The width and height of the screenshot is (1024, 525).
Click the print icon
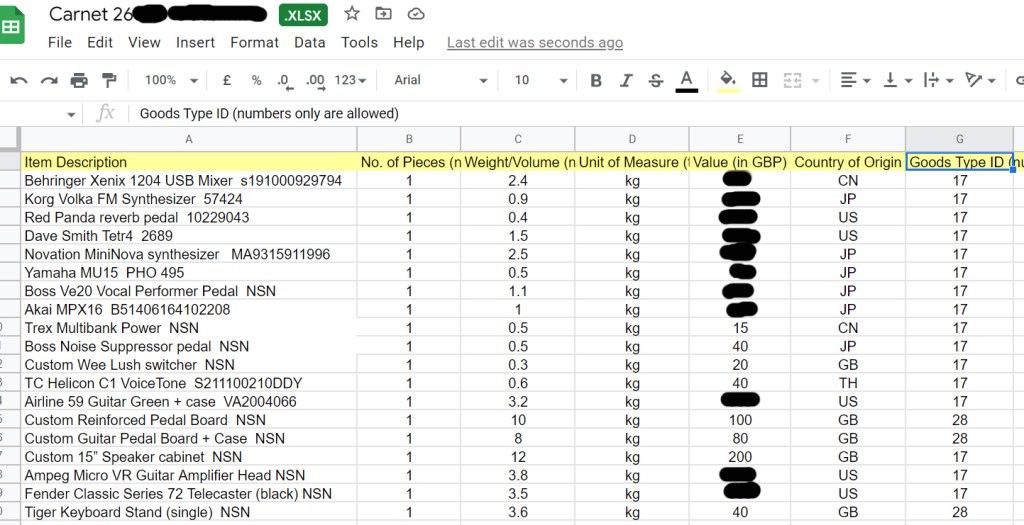point(79,80)
